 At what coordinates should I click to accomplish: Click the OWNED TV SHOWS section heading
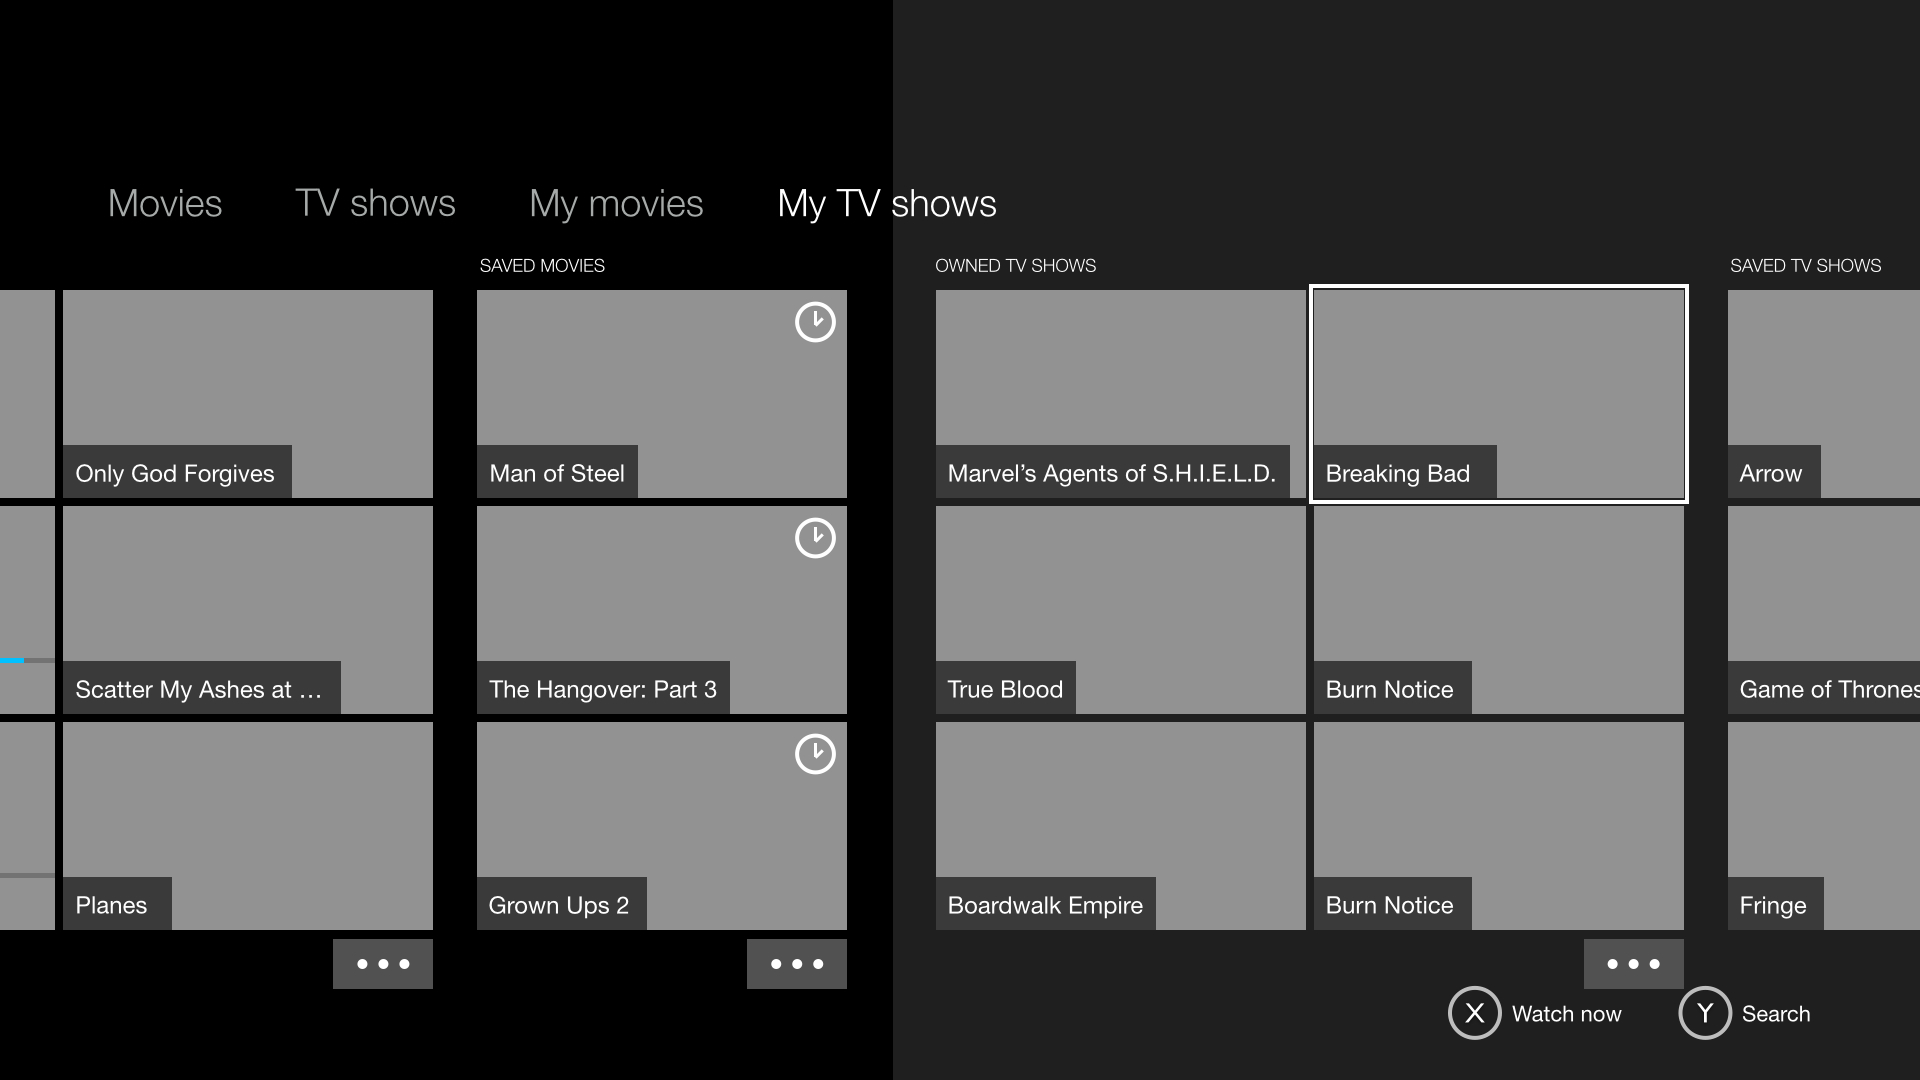click(1015, 266)
